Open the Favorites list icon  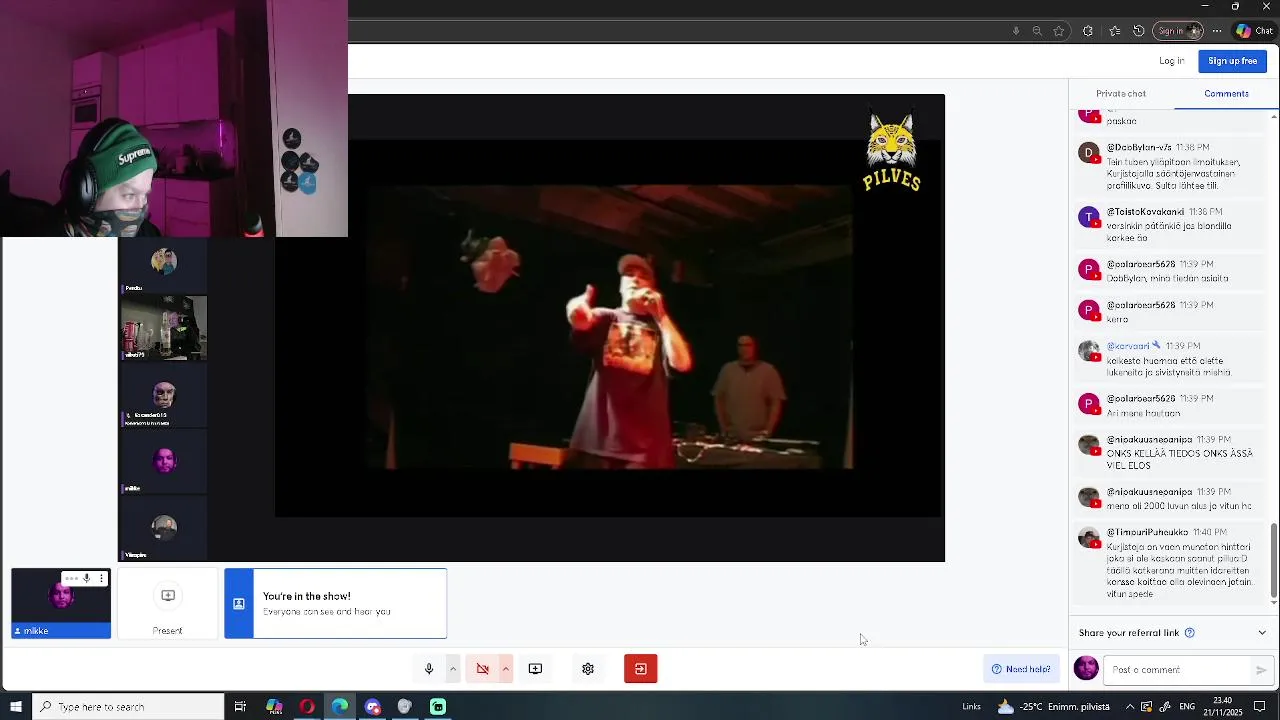(1115, 31)
